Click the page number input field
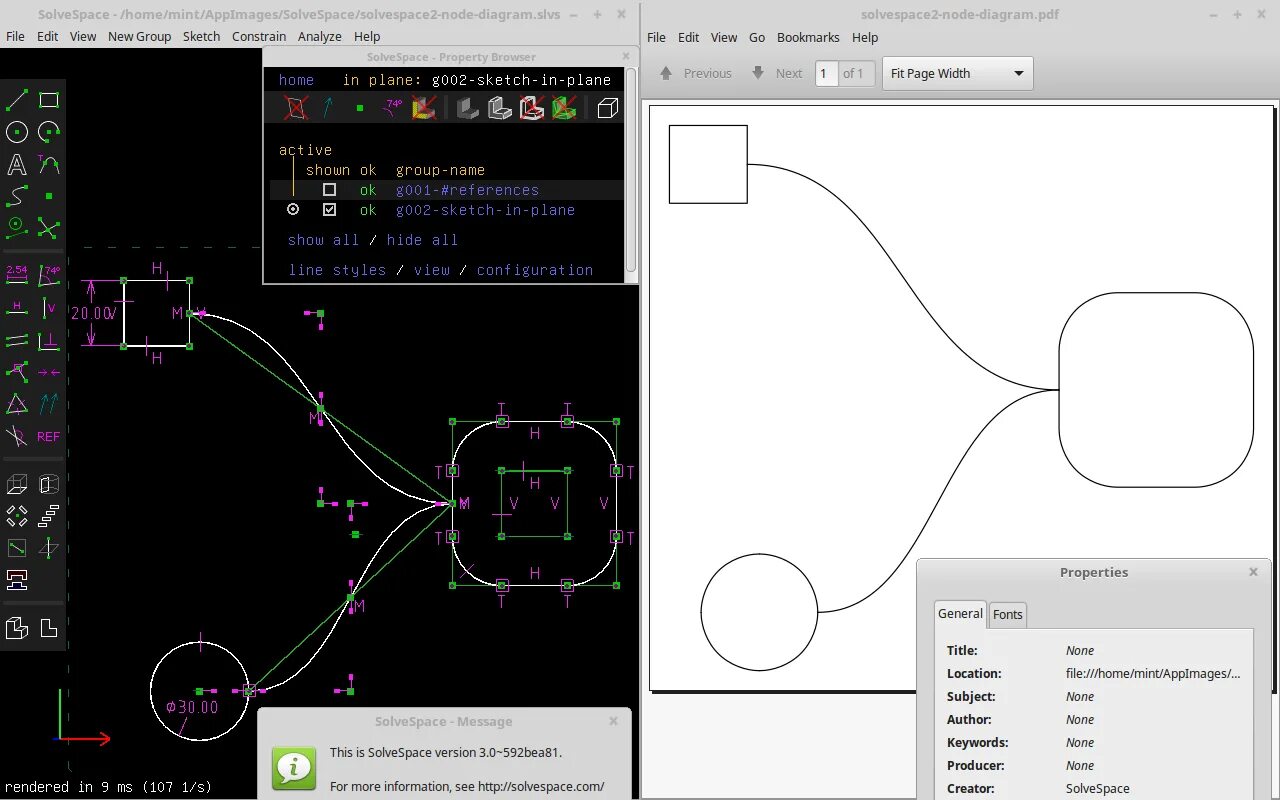1280x800 pixels. 827,73
